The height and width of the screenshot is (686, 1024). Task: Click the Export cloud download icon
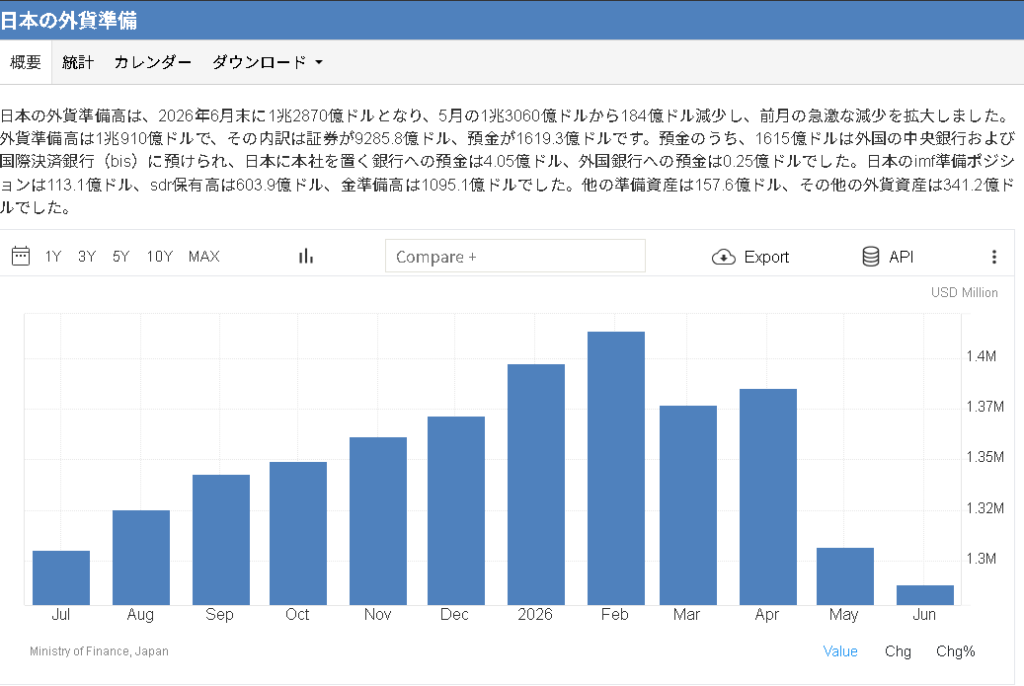723,257
